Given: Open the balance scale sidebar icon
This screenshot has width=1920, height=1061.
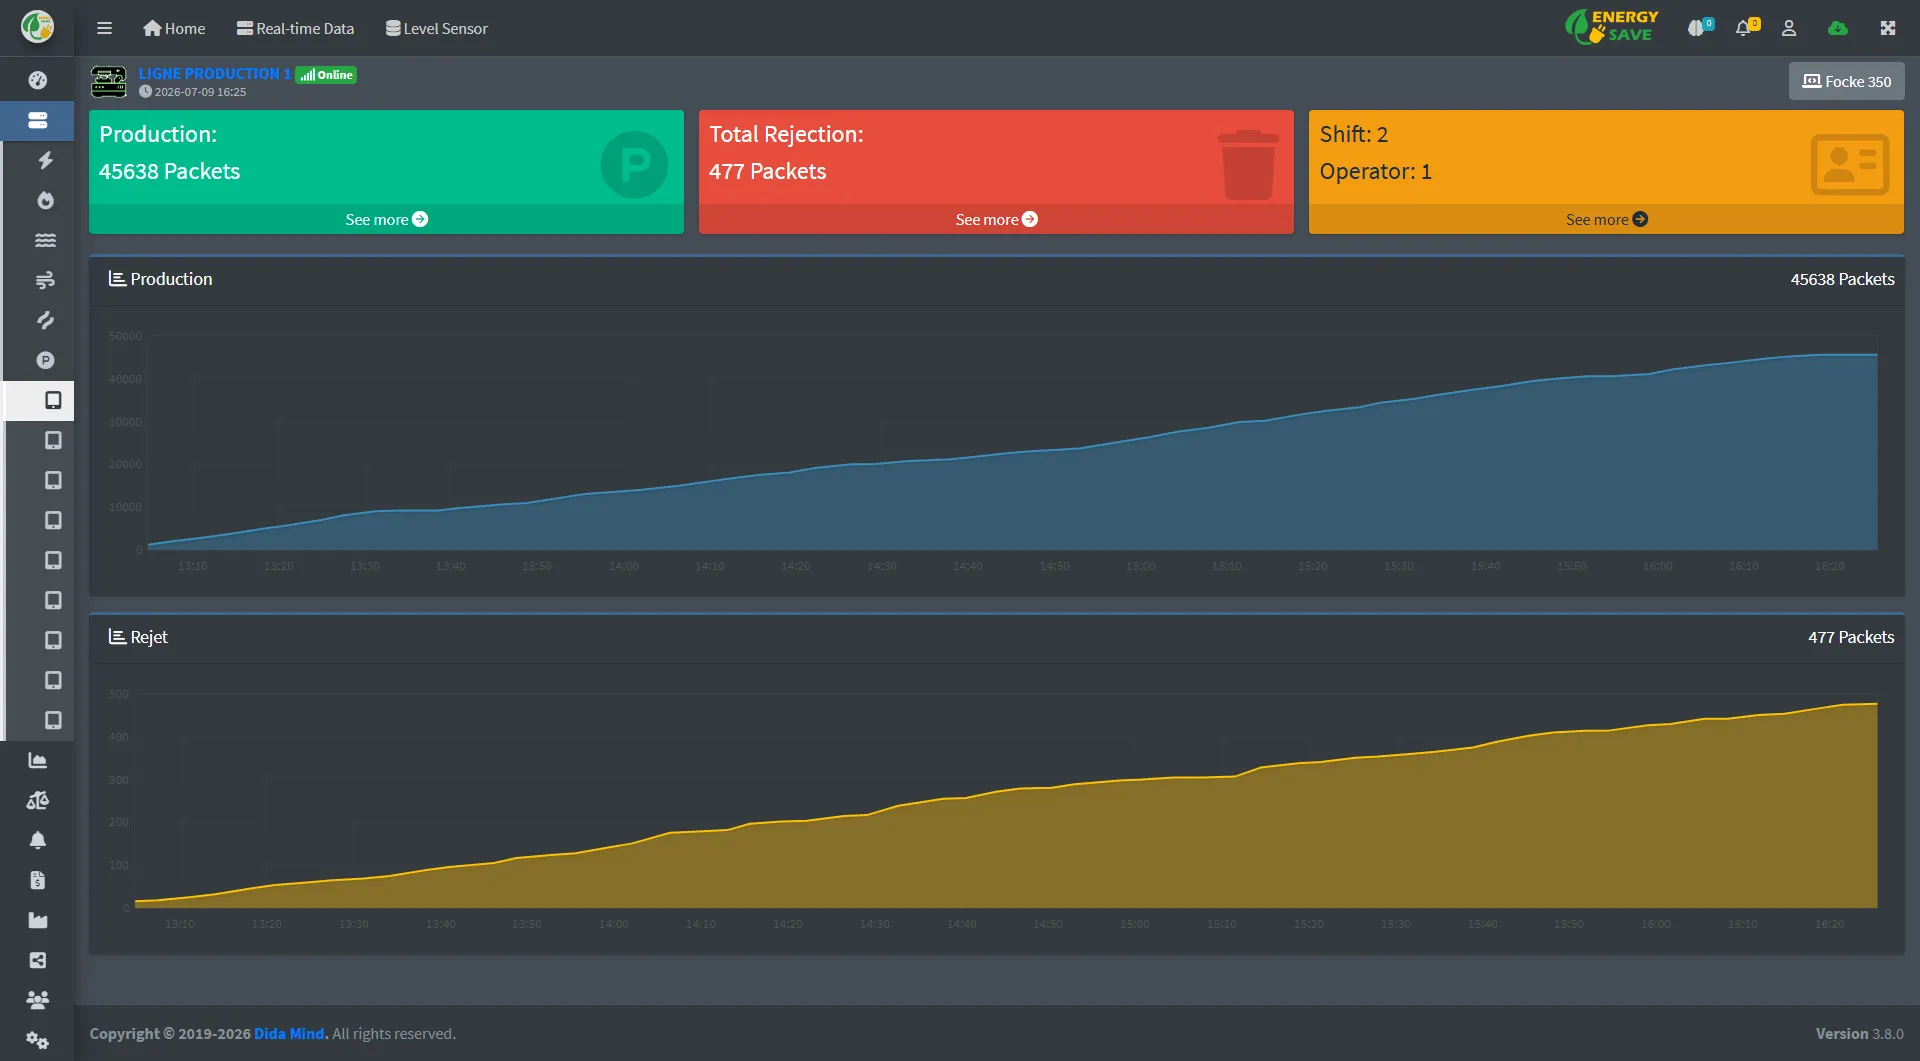Looking at the screenshot, I should click(x=38, y=800).
